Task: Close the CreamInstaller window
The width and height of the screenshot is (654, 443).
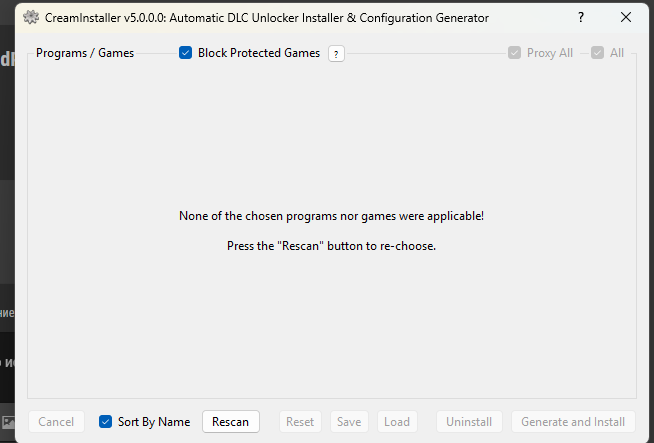Action: (626, 17)
